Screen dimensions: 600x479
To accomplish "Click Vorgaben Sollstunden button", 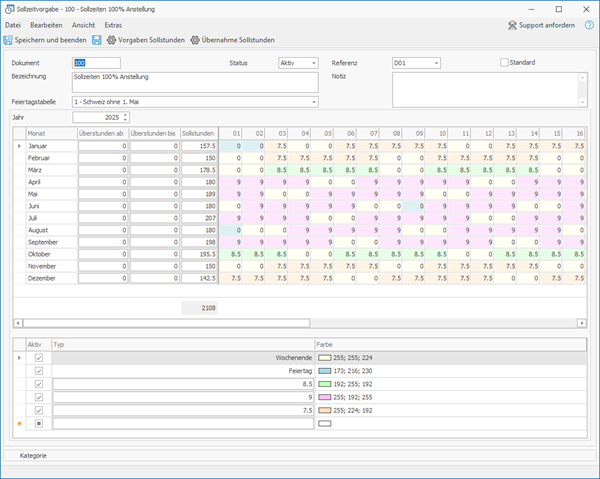I will 146,40.
